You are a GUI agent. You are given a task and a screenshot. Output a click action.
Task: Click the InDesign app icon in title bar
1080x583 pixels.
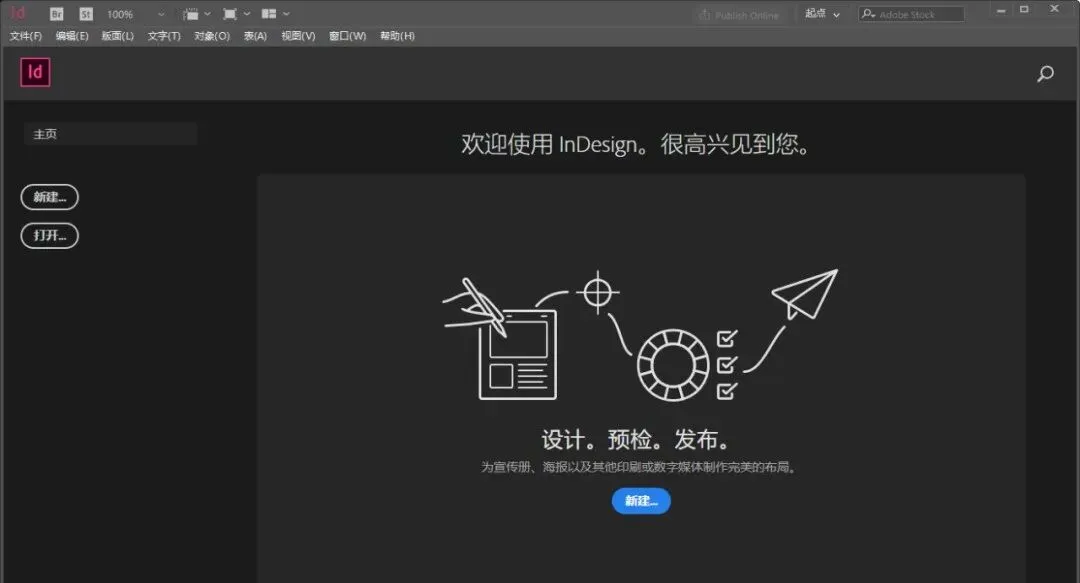pyautogui.click(x=19, y=12)
